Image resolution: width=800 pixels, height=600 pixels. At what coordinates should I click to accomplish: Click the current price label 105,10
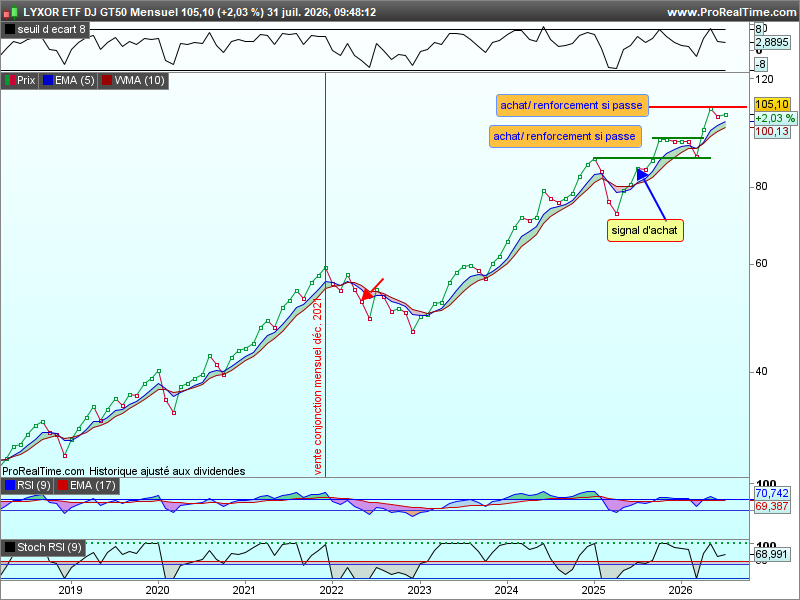click(x=772, y=105)
